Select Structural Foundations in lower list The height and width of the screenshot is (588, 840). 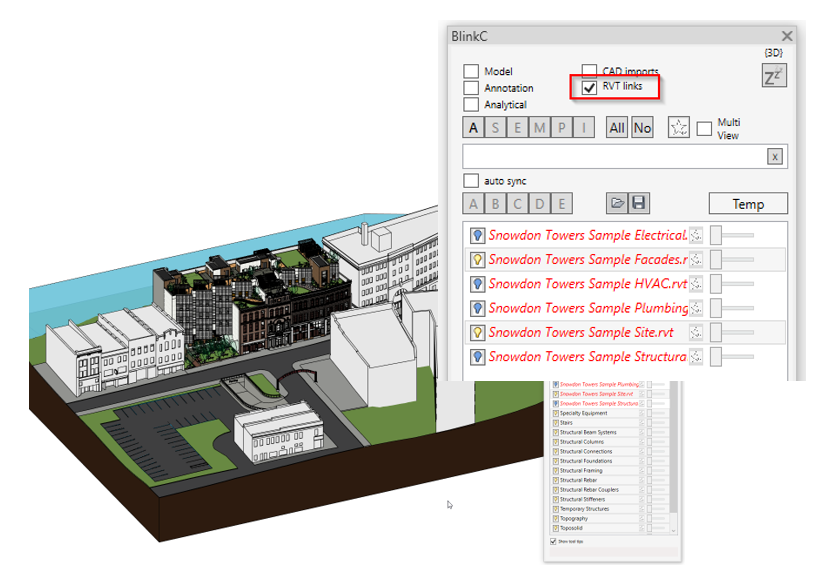[x=586, y=461]
